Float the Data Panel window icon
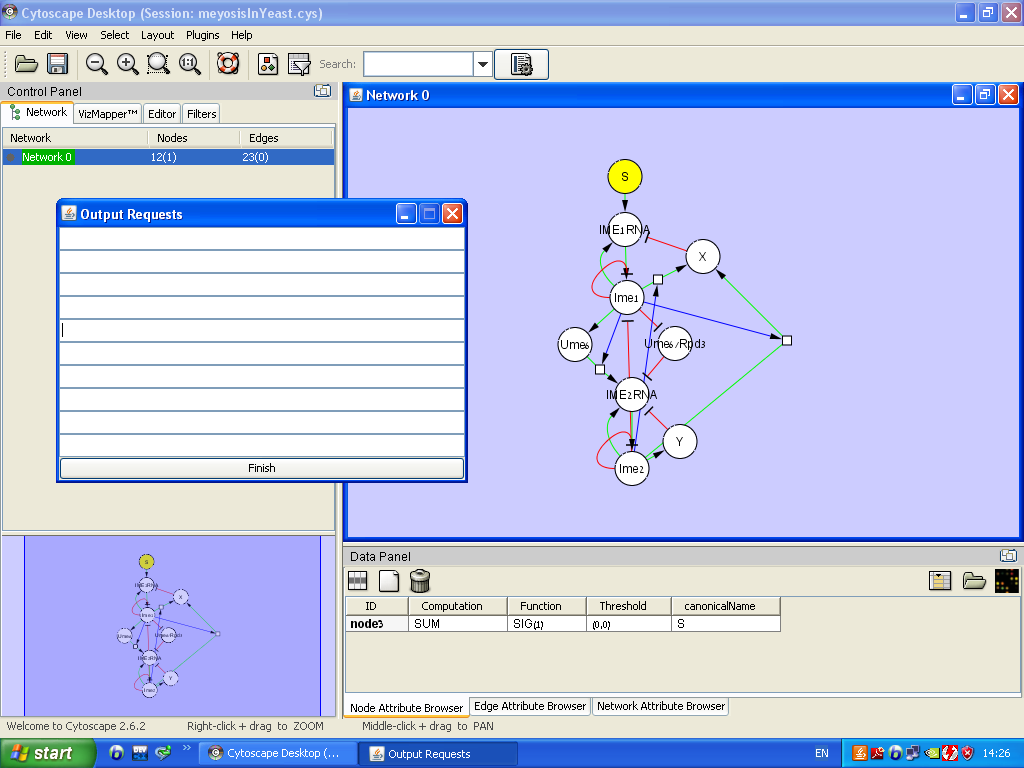 point(1008,556)
